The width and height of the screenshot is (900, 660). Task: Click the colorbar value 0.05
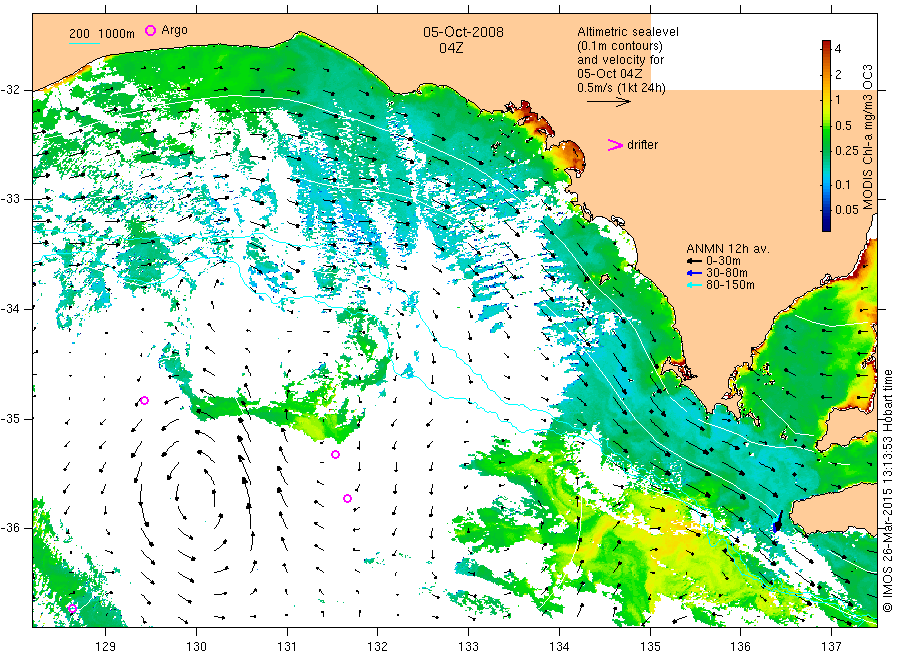[847, 209]
